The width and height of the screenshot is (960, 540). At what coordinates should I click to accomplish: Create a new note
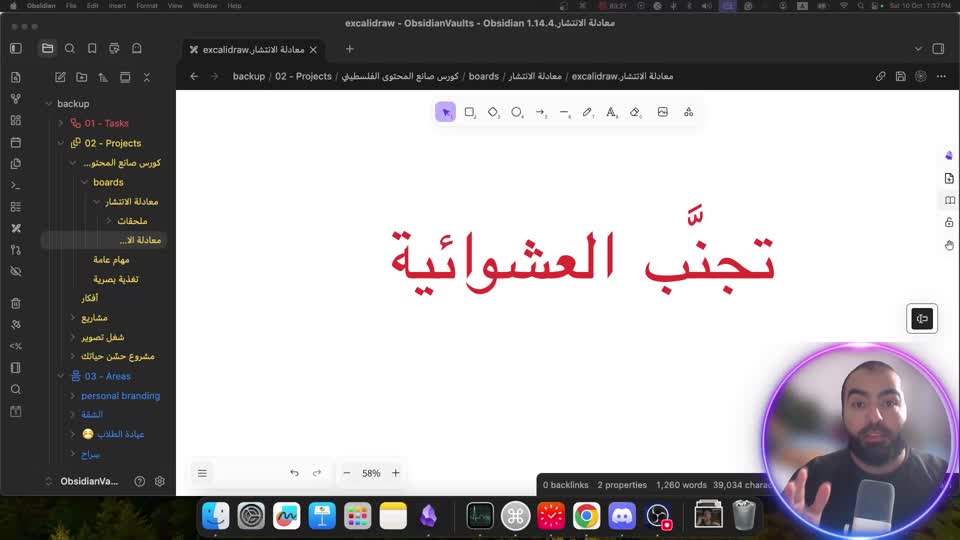(60, 77)
